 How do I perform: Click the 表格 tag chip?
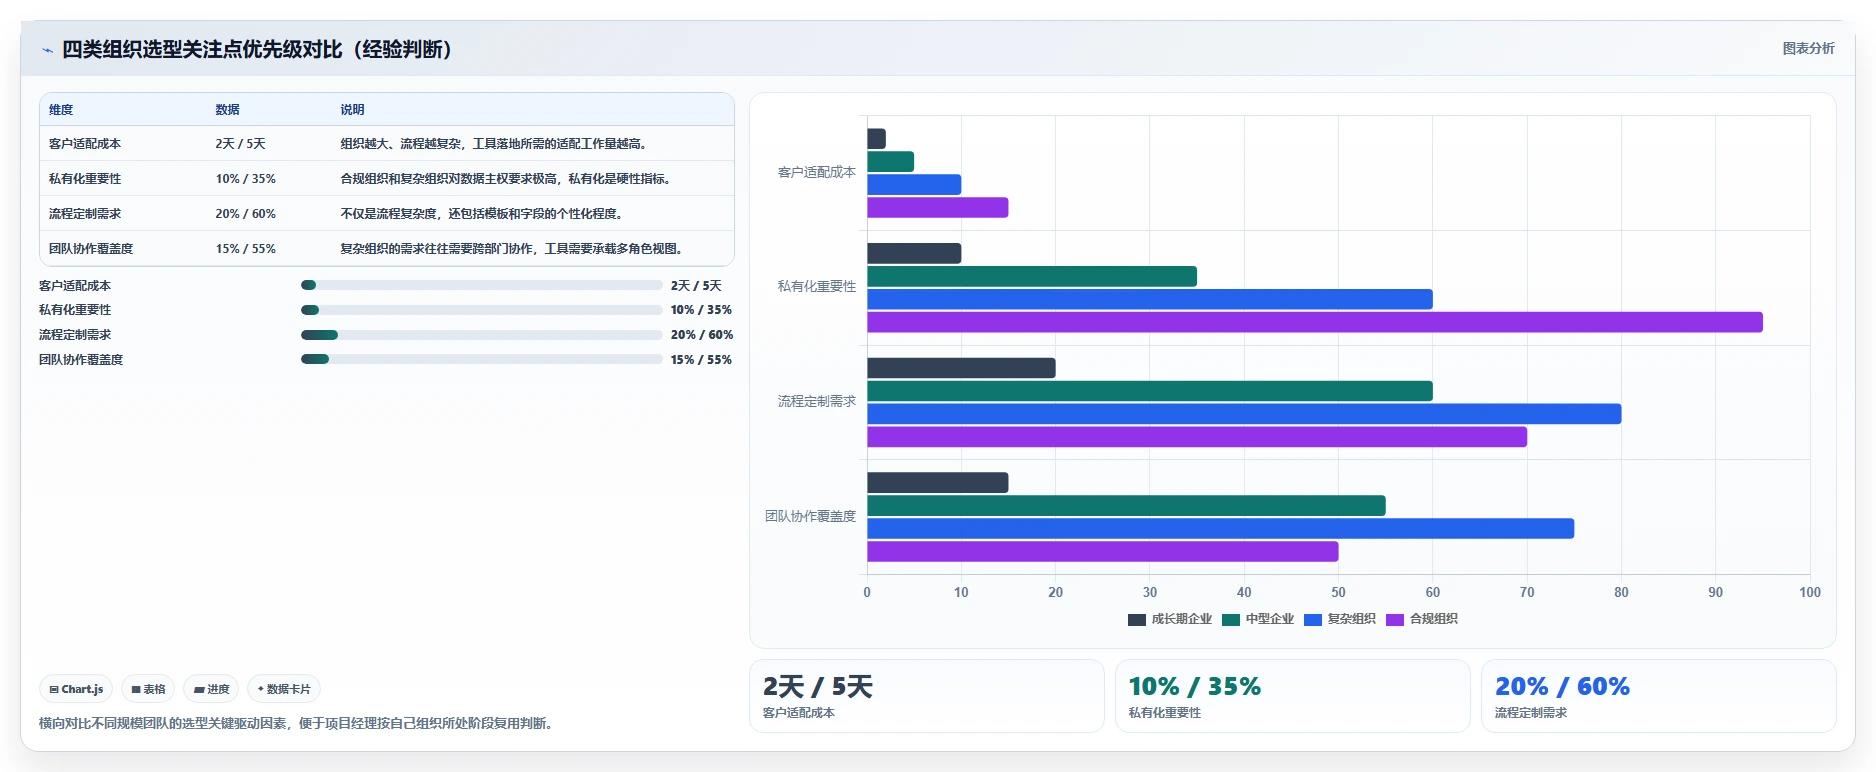click(148, 689)
